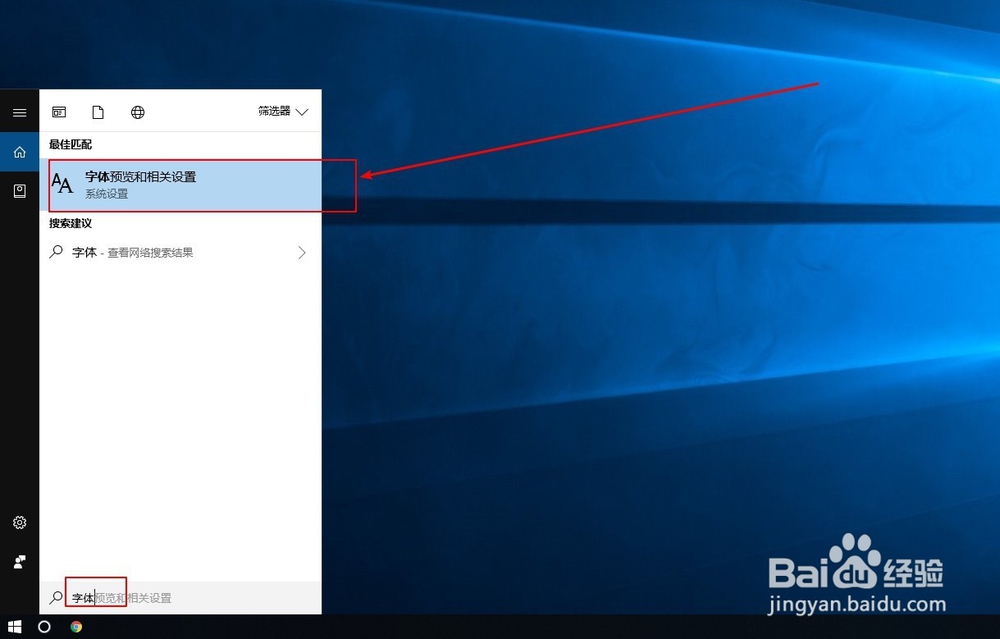This screenshot has height=639, width=1000.
Task: Open Settings gear icon in sidebar
Action: click(20, 522)
